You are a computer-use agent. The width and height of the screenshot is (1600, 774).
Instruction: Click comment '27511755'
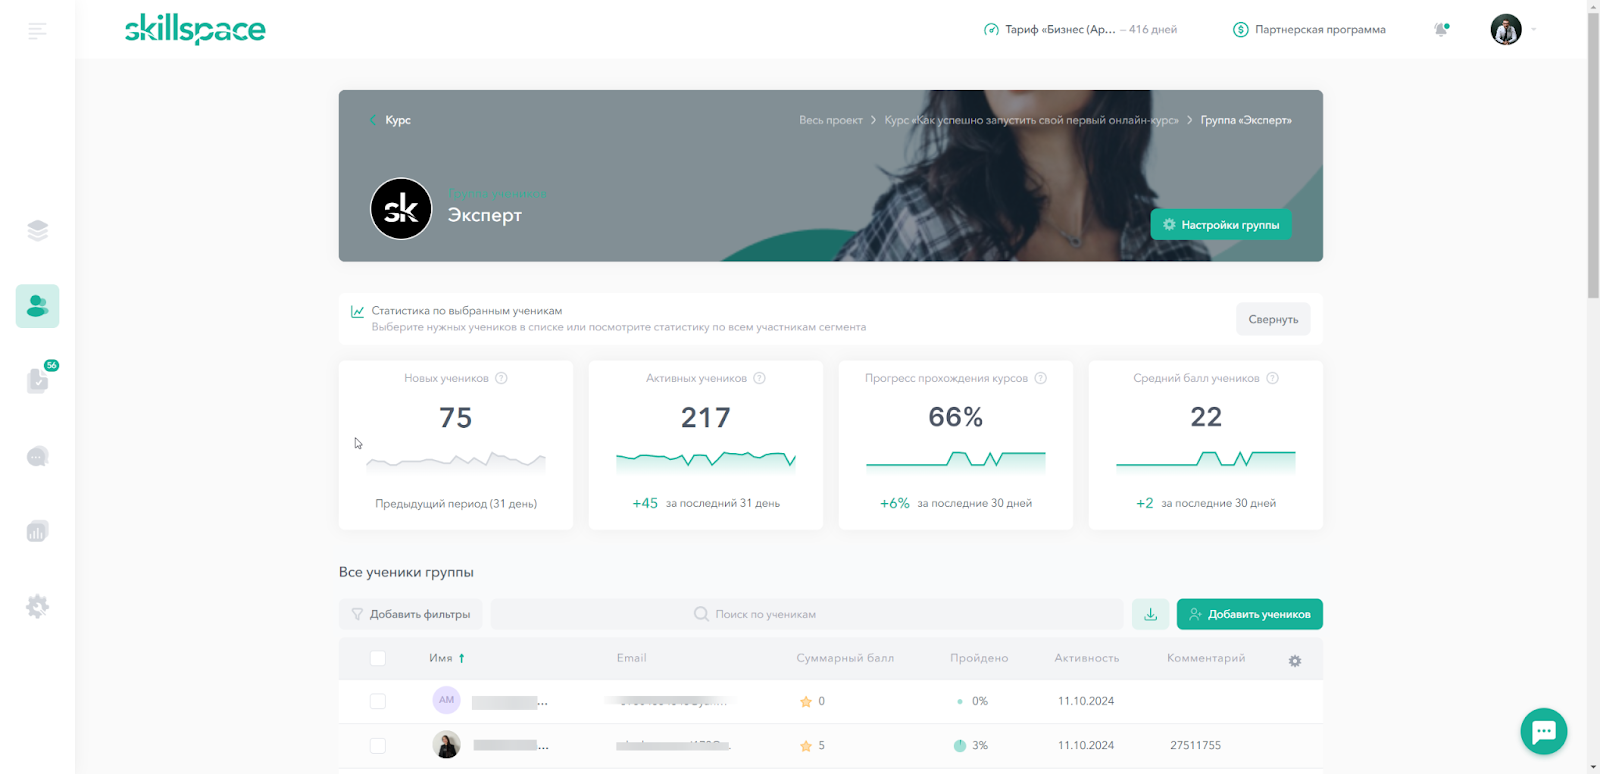(1196, 745)
